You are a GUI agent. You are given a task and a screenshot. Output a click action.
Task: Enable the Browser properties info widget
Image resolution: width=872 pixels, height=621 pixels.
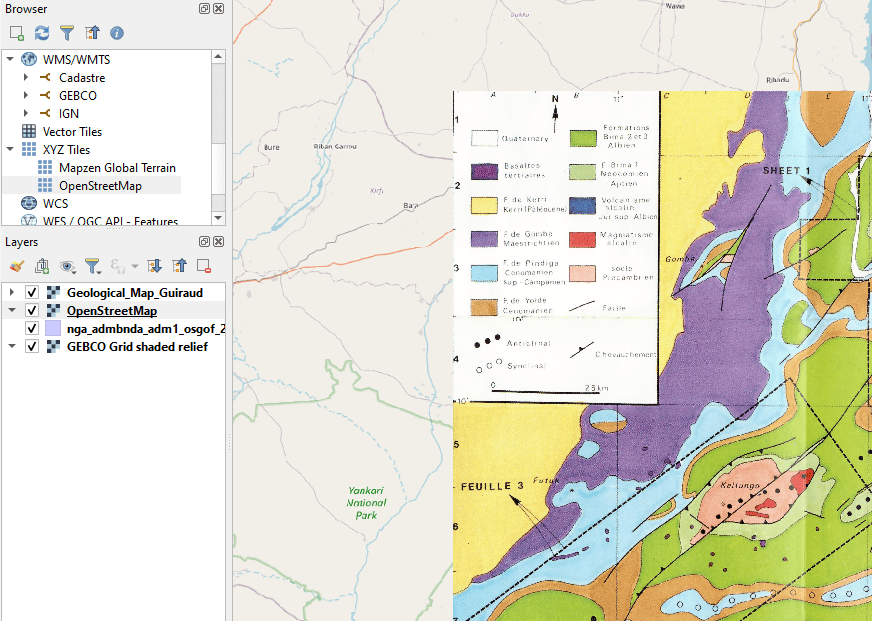[x=117, y=33]
